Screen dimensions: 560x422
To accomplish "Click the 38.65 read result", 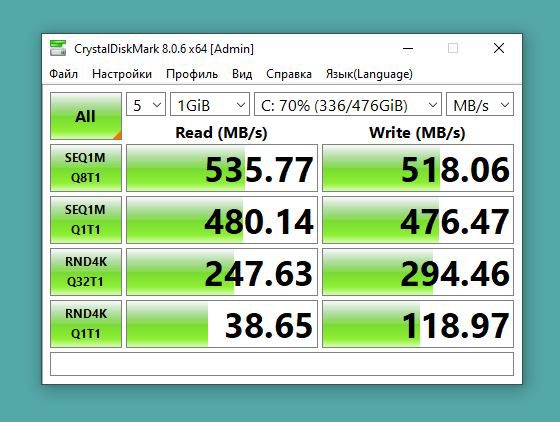I will [222, 324].
